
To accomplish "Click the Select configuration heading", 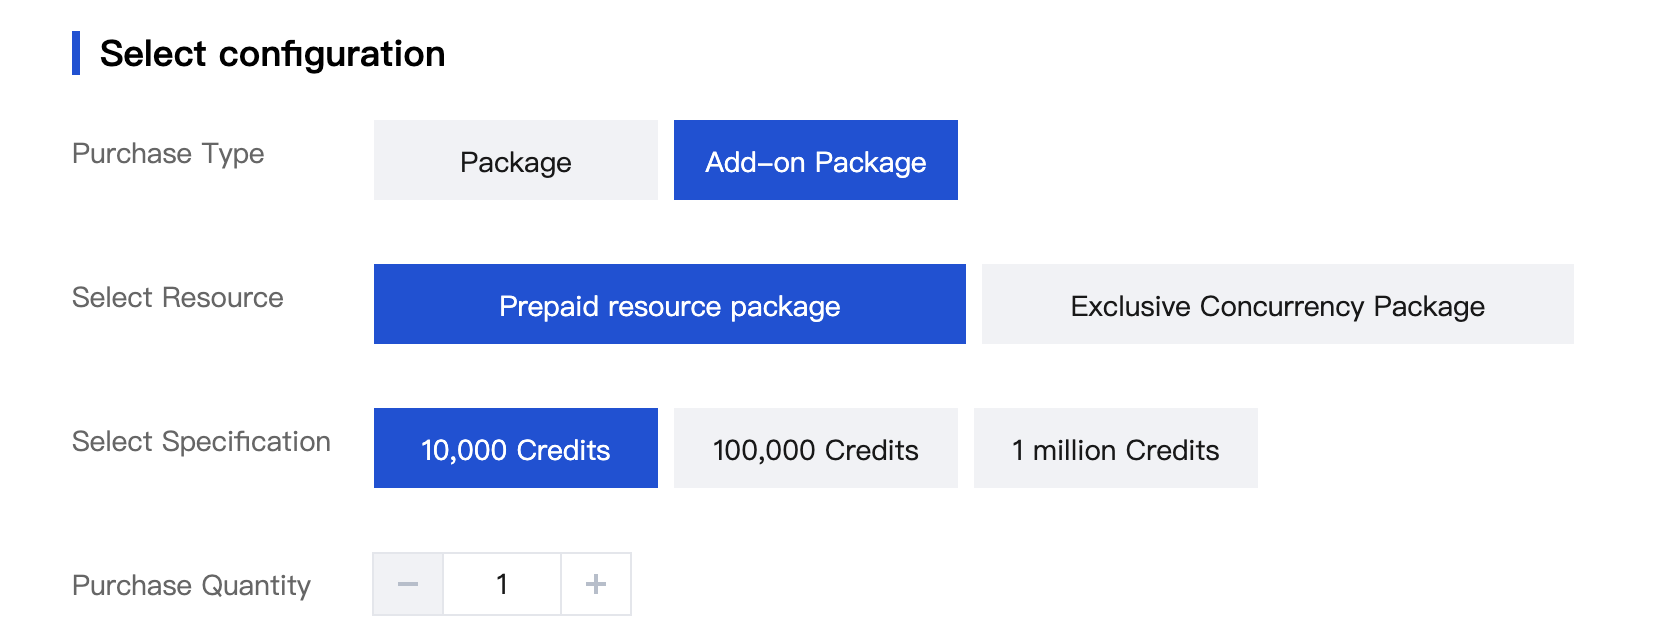I will pyautogui.click(x=272, y=54).
